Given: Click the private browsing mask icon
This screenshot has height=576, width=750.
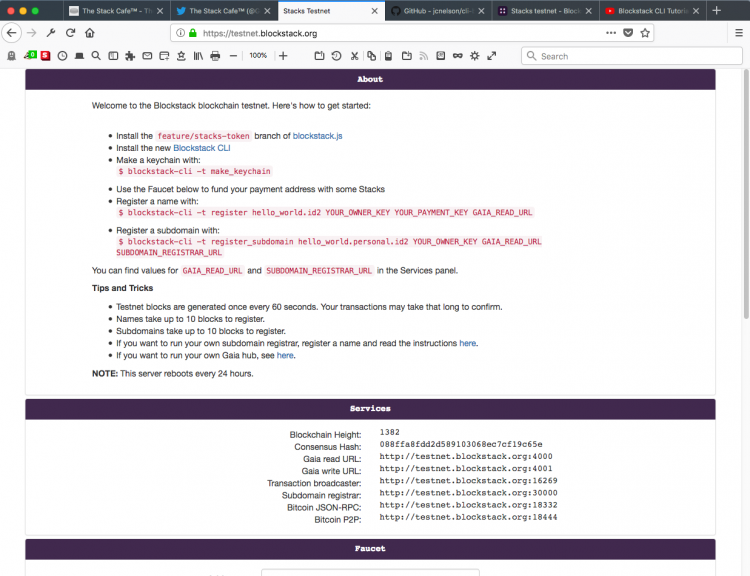Looking at the screenshot, I should (458, 56).
